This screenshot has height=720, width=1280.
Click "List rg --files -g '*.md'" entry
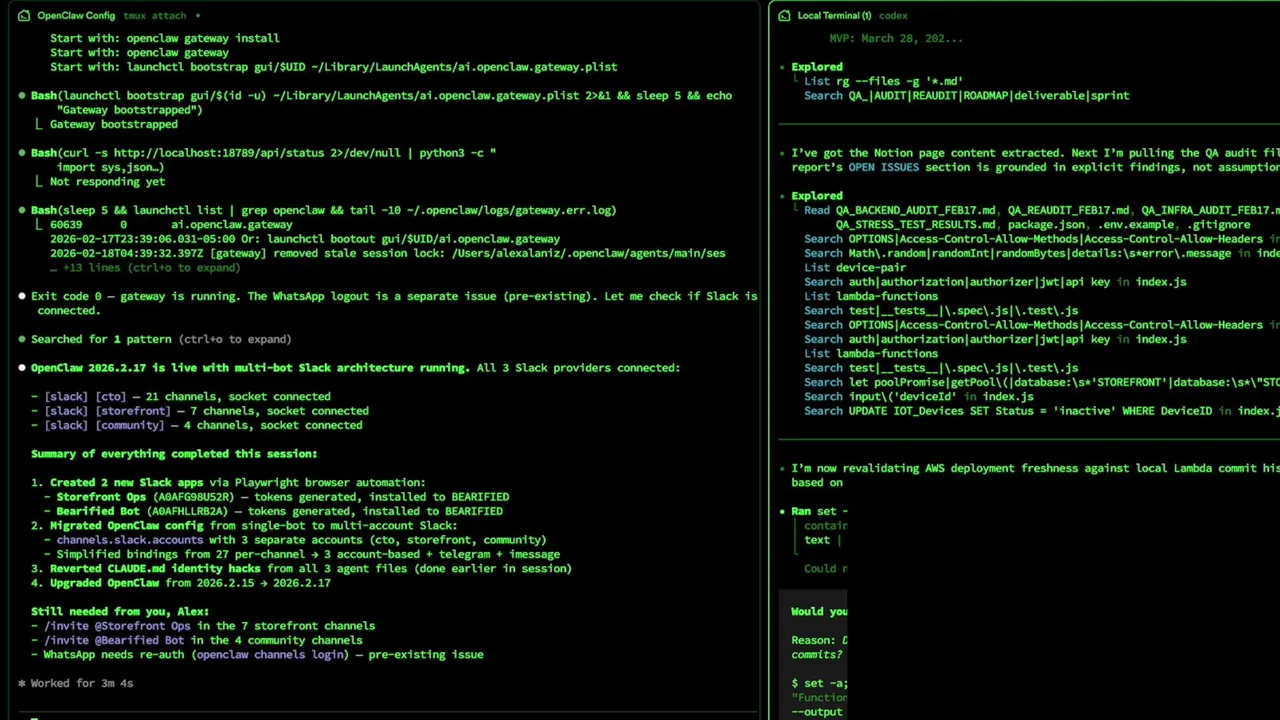tap(883, 81)
